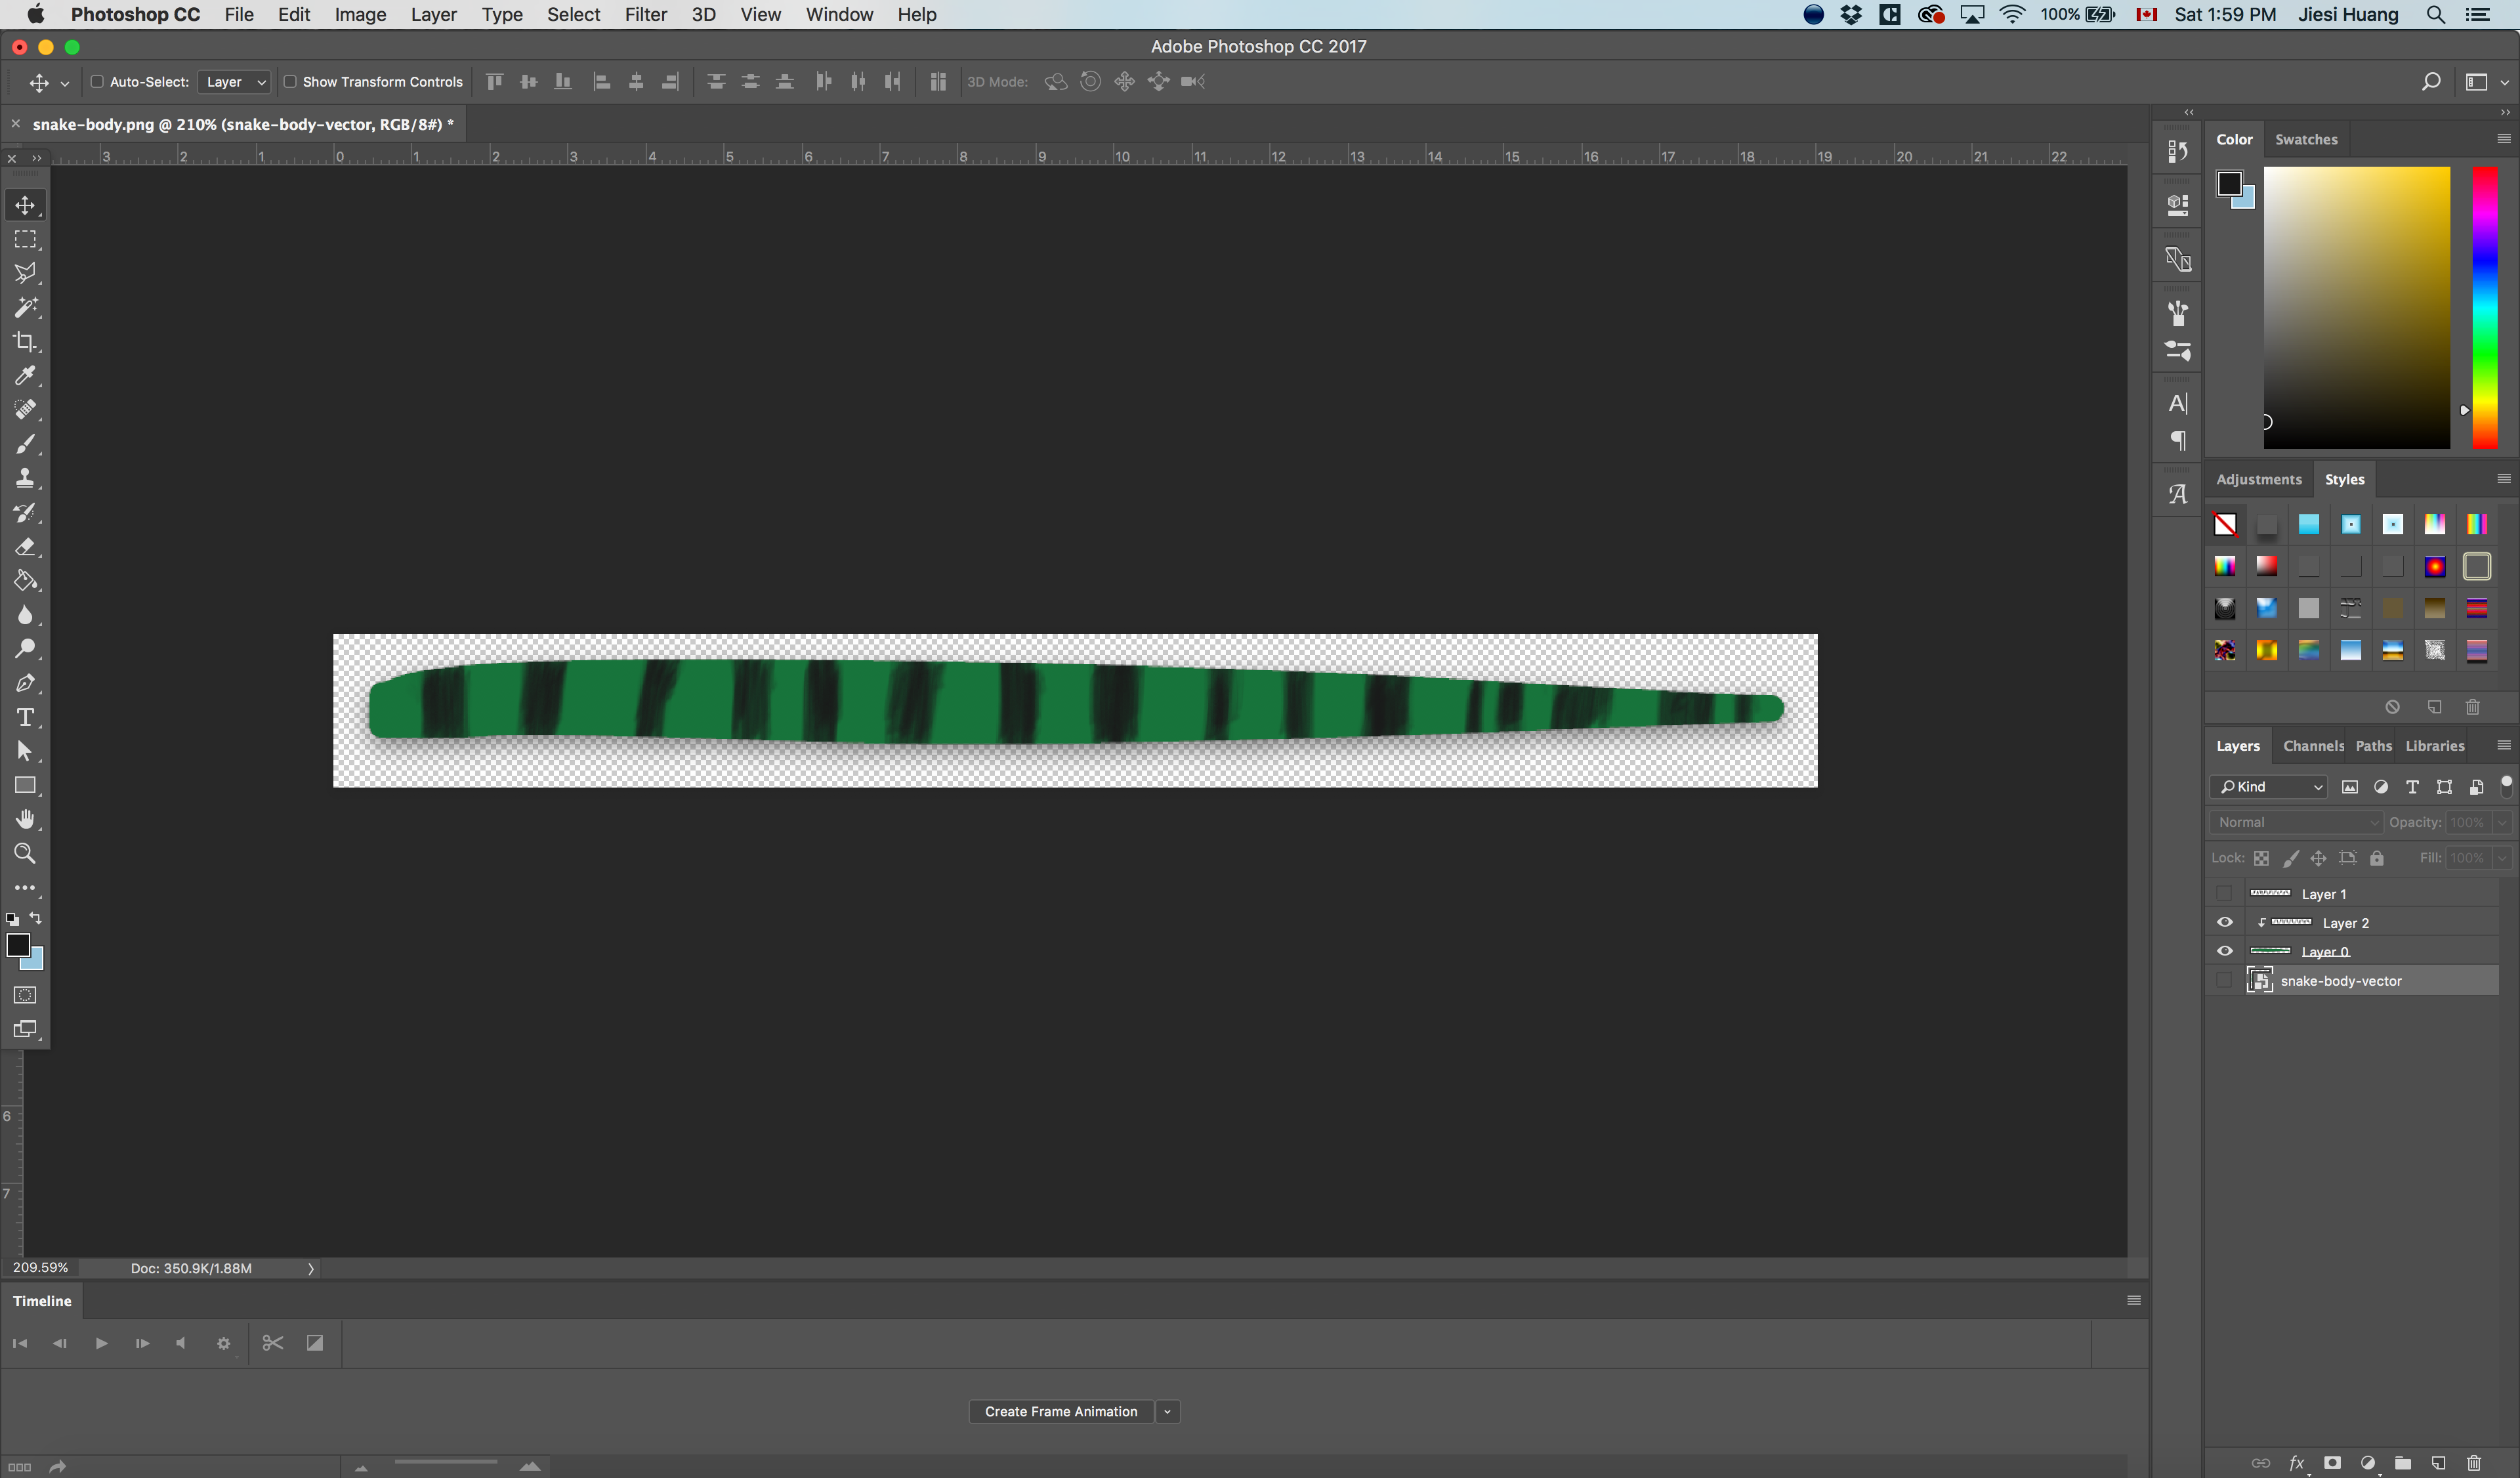Hide Layer 2 with eye icon
The width and height of the screenshot is (2520, 1478).
(2224, 922)
